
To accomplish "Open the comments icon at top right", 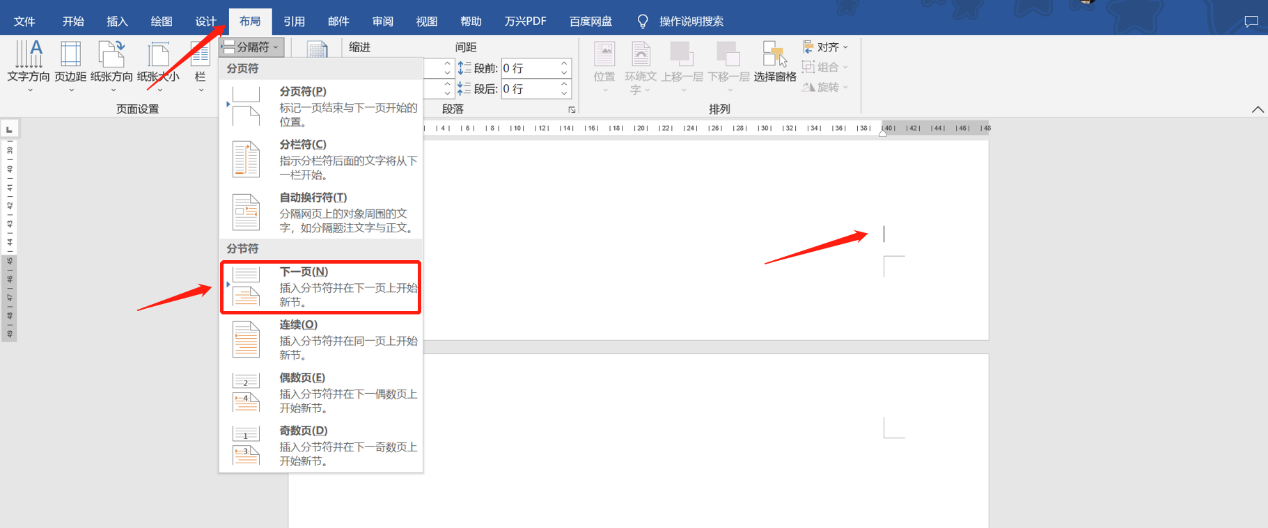I will coord(1251,21).
